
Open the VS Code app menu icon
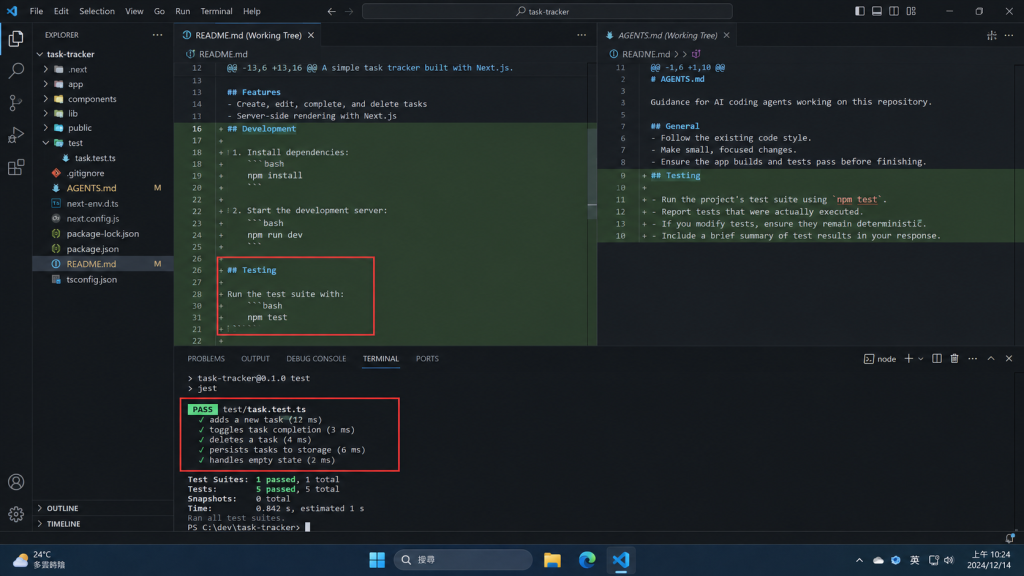pos(12,11)
